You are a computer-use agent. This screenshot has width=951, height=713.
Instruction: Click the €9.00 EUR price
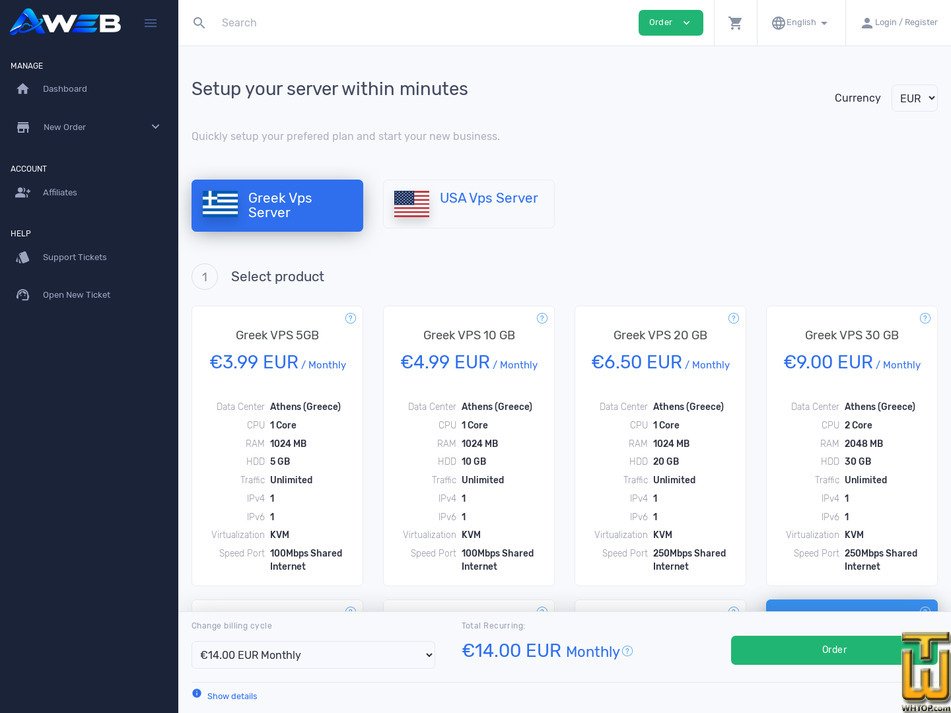tap(828, 363)
